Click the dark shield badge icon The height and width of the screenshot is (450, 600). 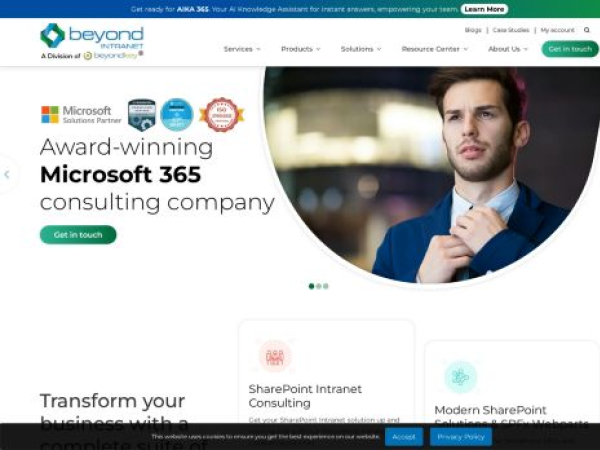point(142,115)
